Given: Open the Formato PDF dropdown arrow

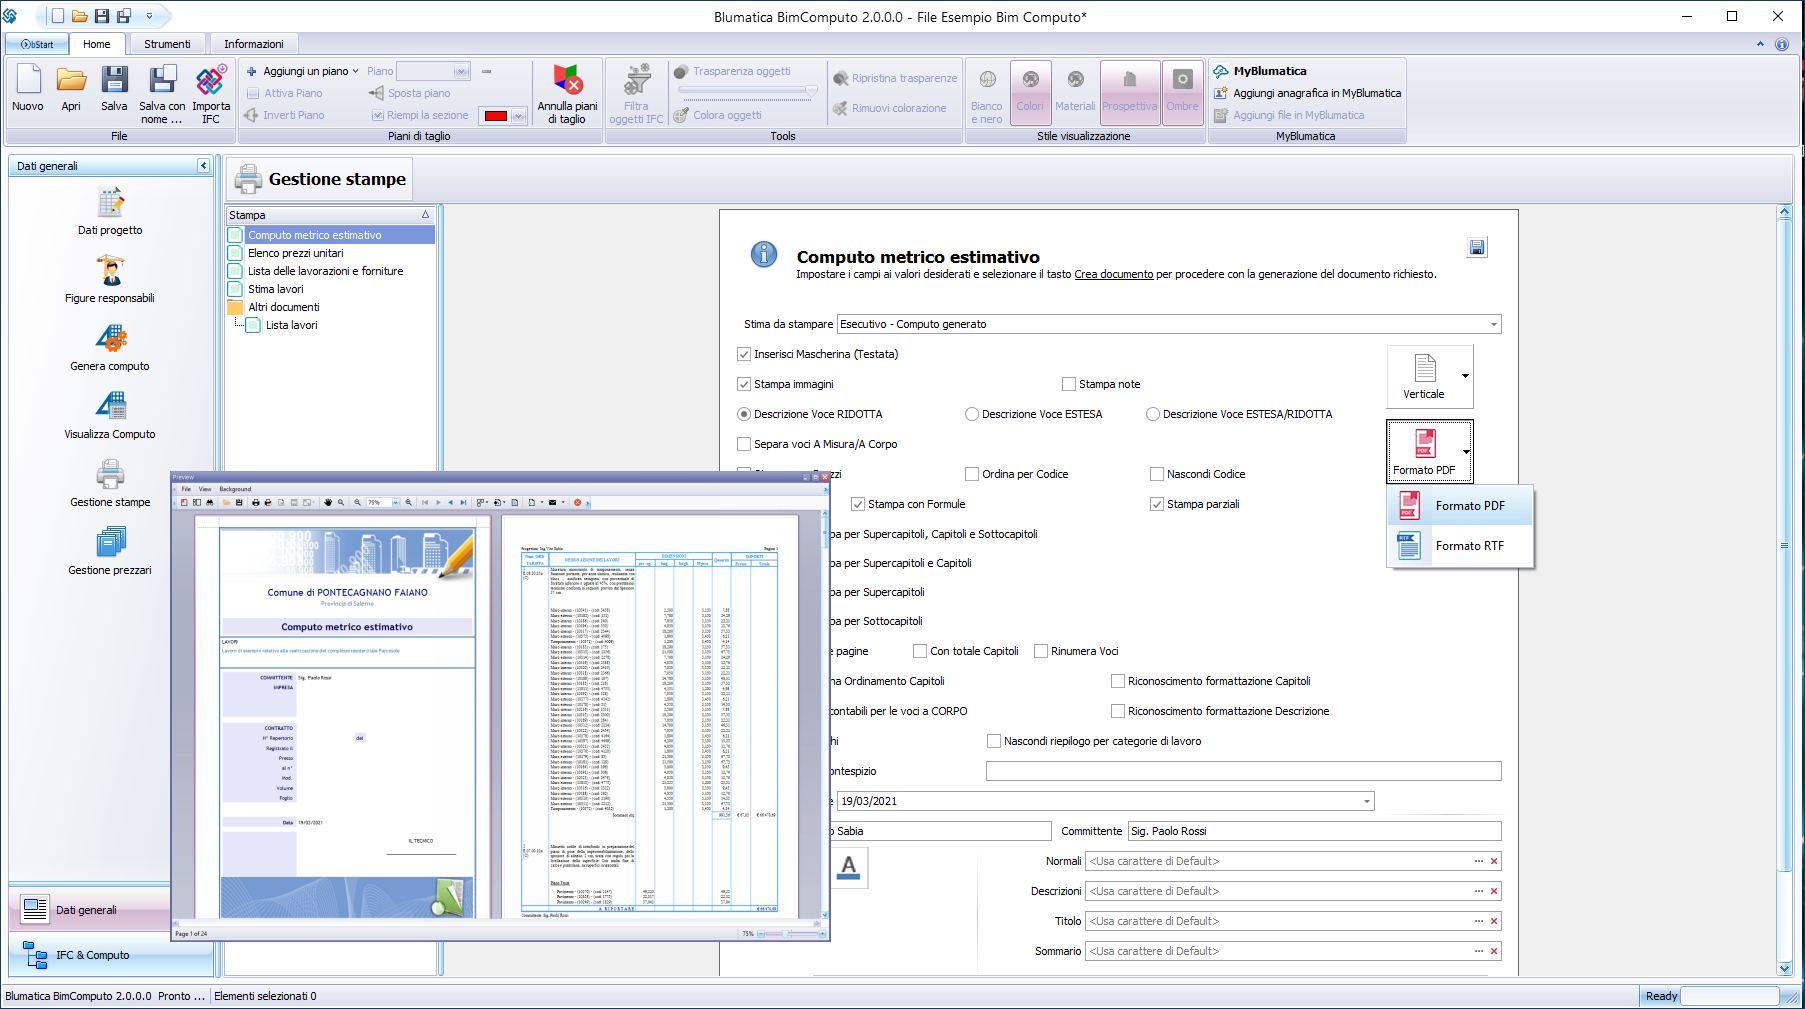Looking at the screenshot, I should coord(1466,452).
